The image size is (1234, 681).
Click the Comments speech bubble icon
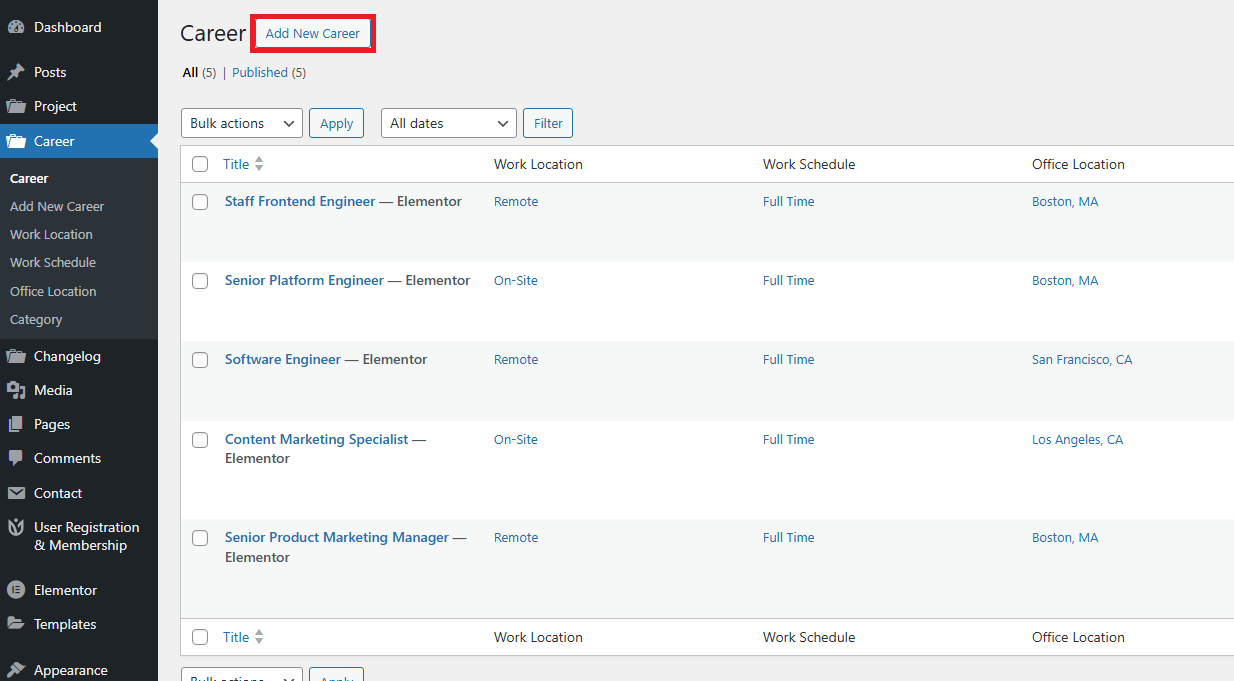coord(16,458)
